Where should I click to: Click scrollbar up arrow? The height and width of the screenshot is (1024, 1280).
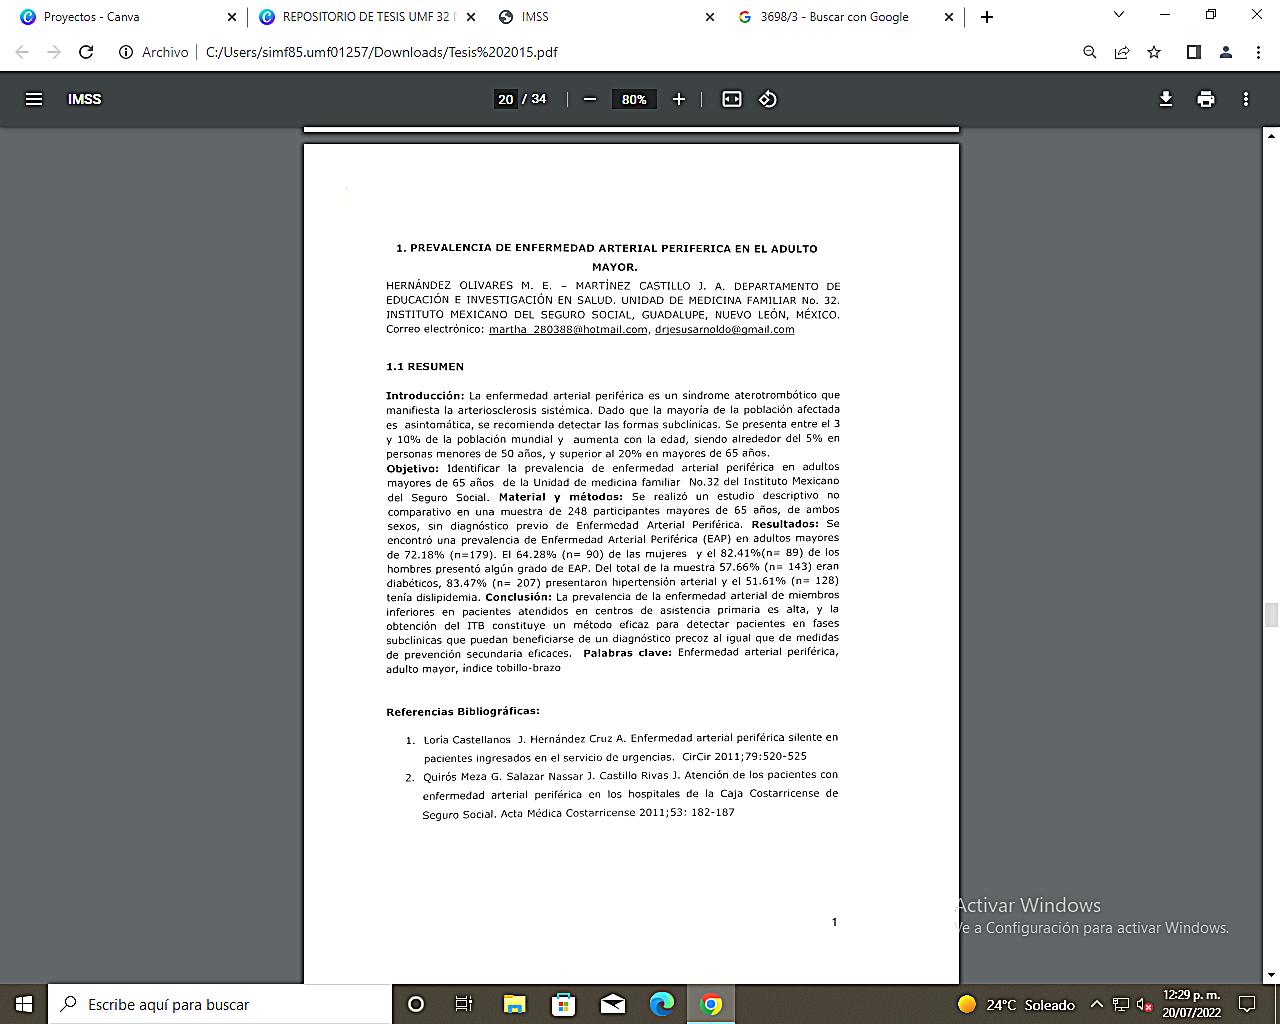(1272, 134)
